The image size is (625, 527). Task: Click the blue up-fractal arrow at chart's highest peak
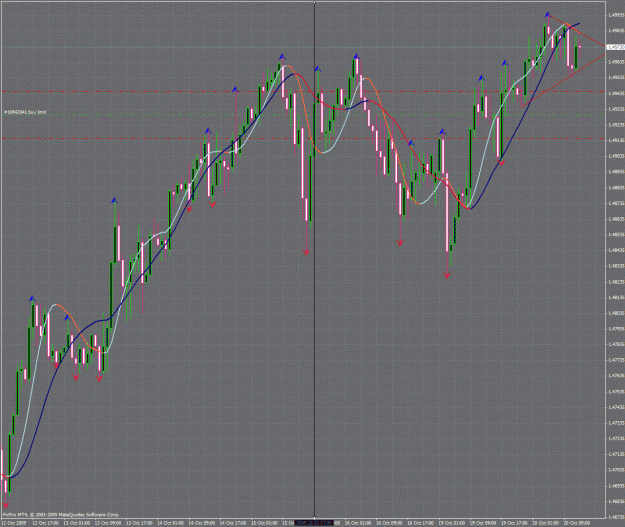(548, 15)
